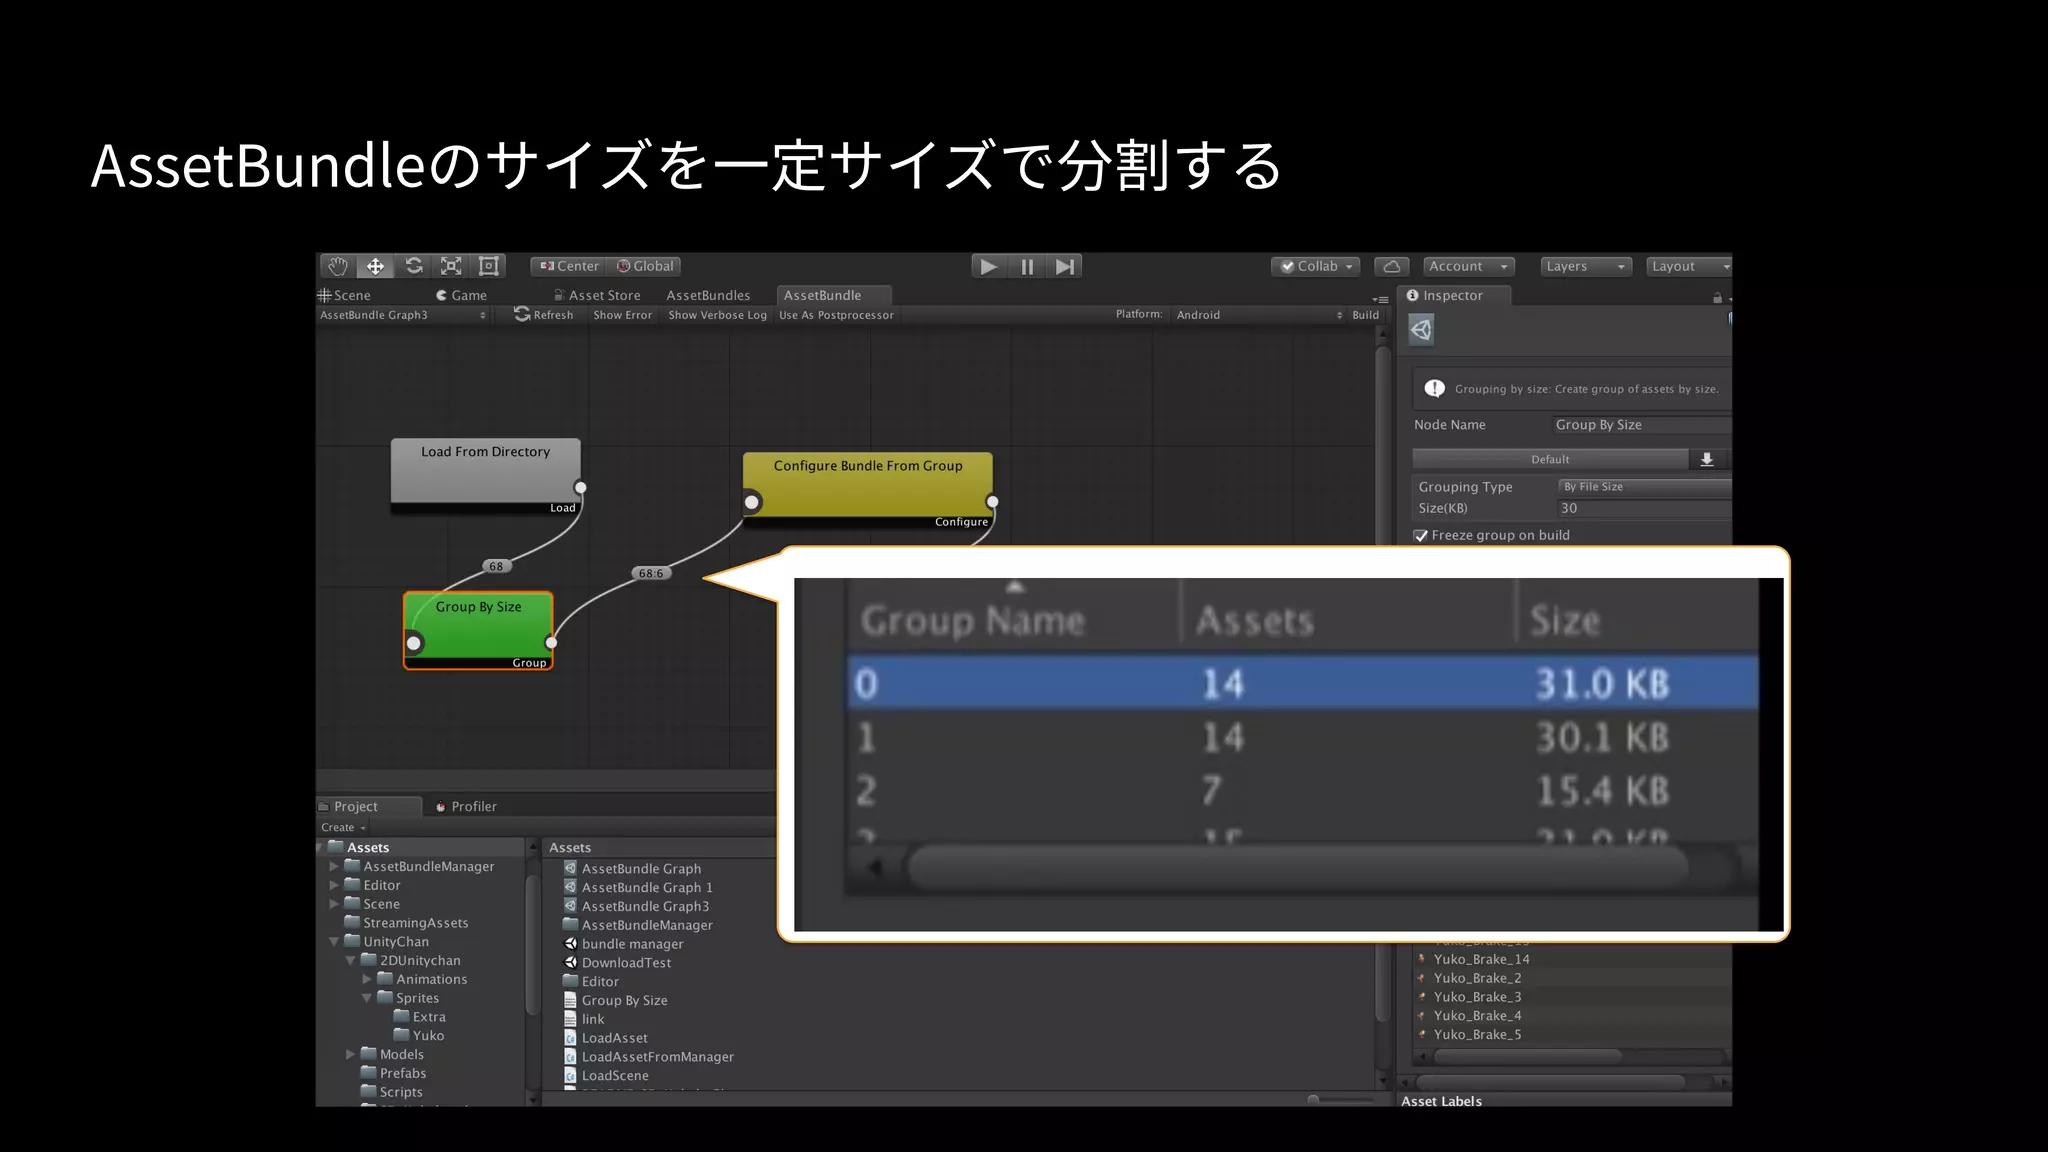Toggle Center pivot mode button
Screen dimensions: 2048x1152
click(569, 266)
